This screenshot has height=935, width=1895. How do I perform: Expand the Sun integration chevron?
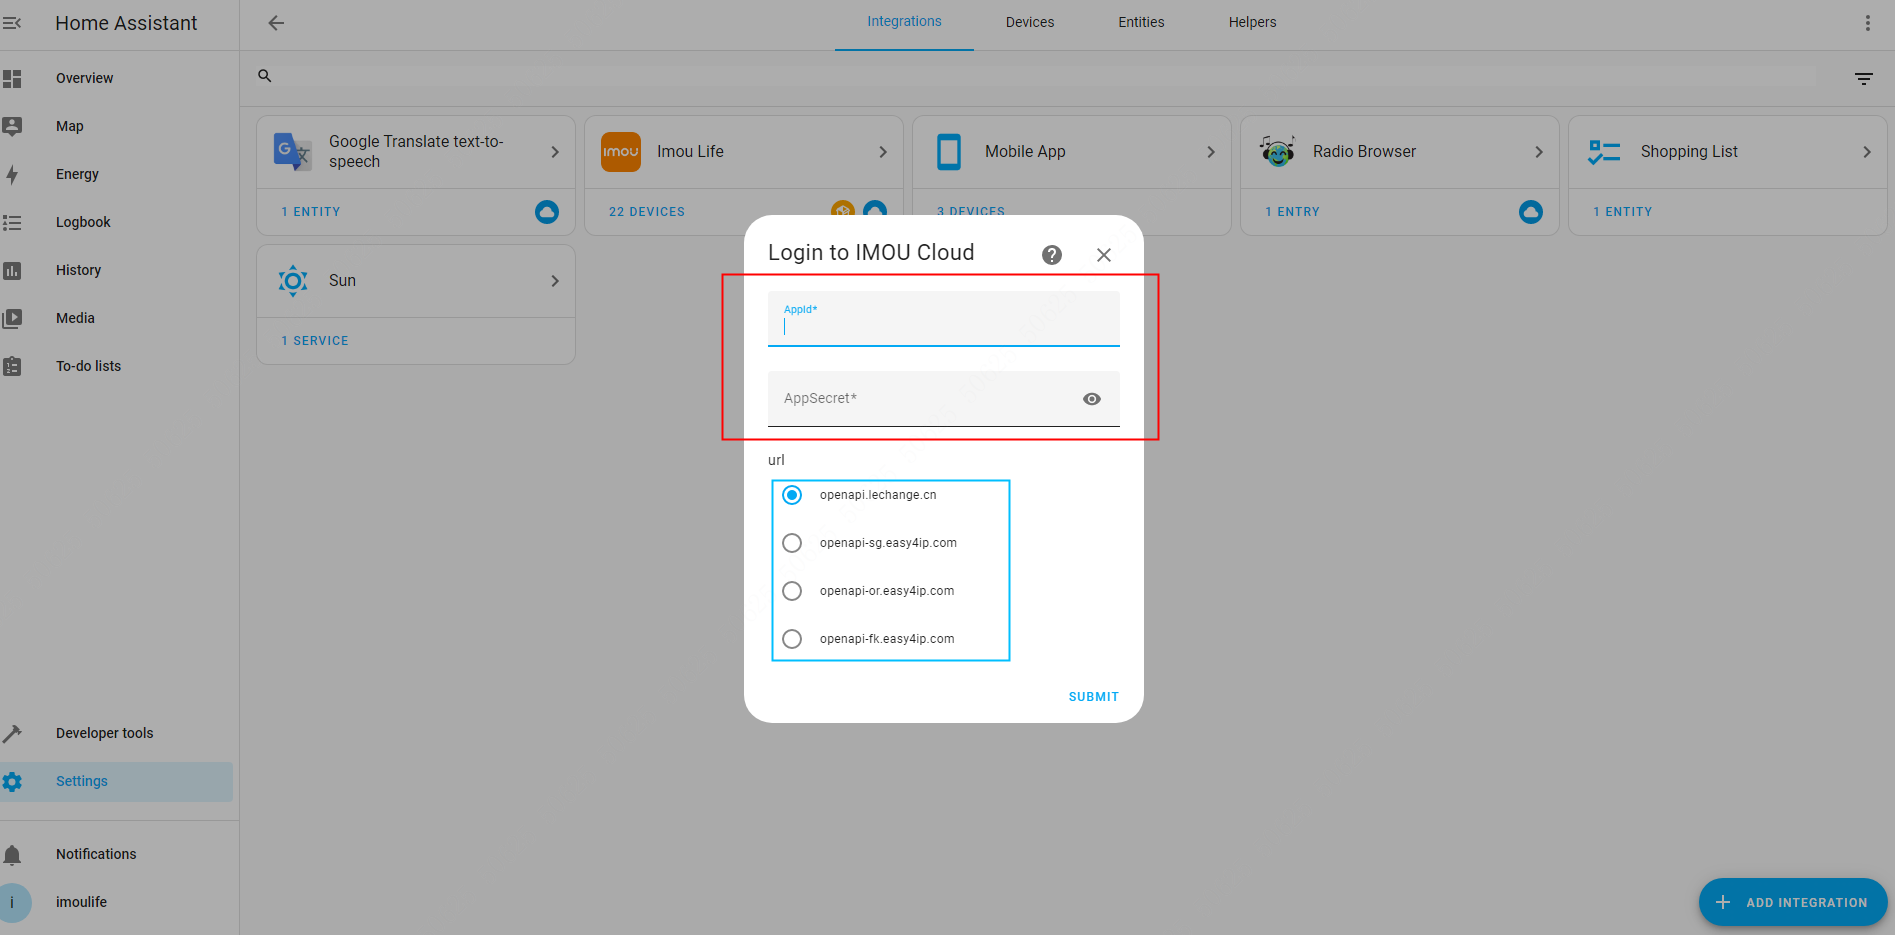click(x=555, y=281)
